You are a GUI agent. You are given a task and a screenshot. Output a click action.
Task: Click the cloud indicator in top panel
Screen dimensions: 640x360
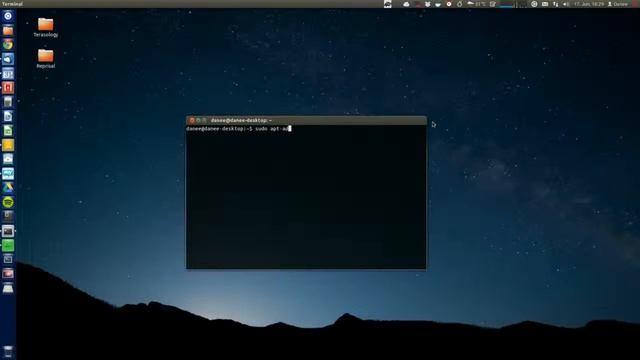[x=406, y=4]
